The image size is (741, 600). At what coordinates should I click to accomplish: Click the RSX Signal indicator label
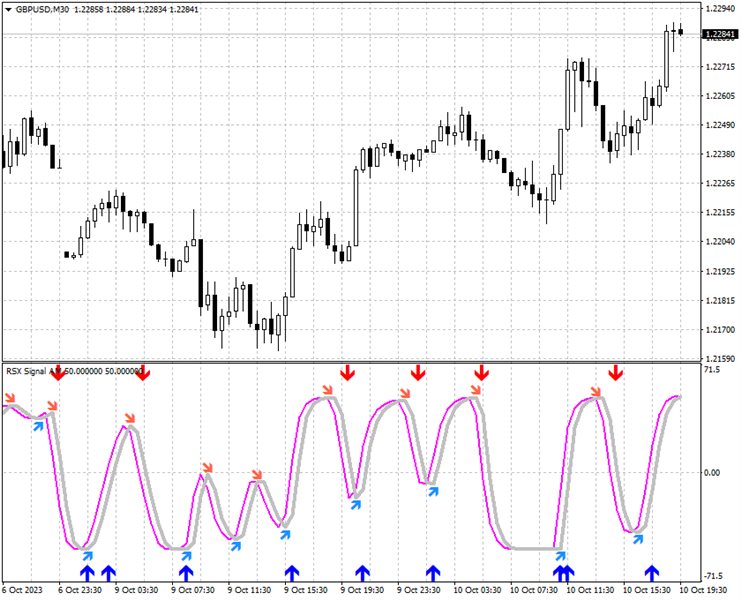click(26, 371)
